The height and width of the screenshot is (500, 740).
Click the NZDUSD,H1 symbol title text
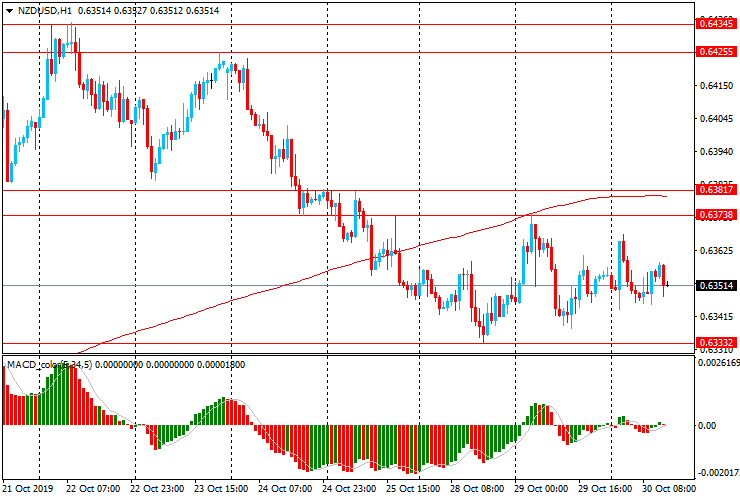point(44,11)
